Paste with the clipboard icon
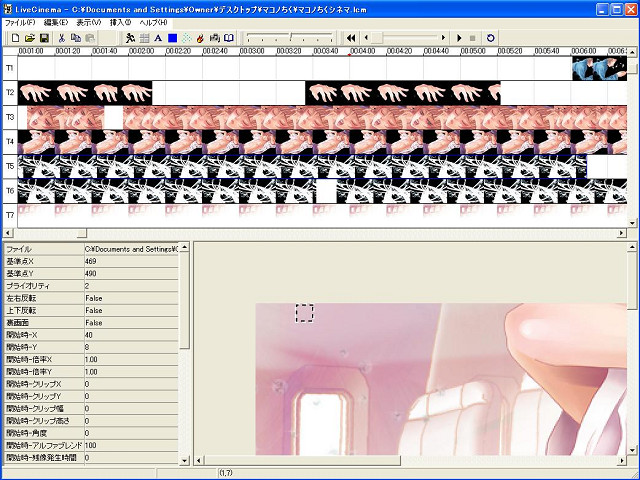 [90, 38]
